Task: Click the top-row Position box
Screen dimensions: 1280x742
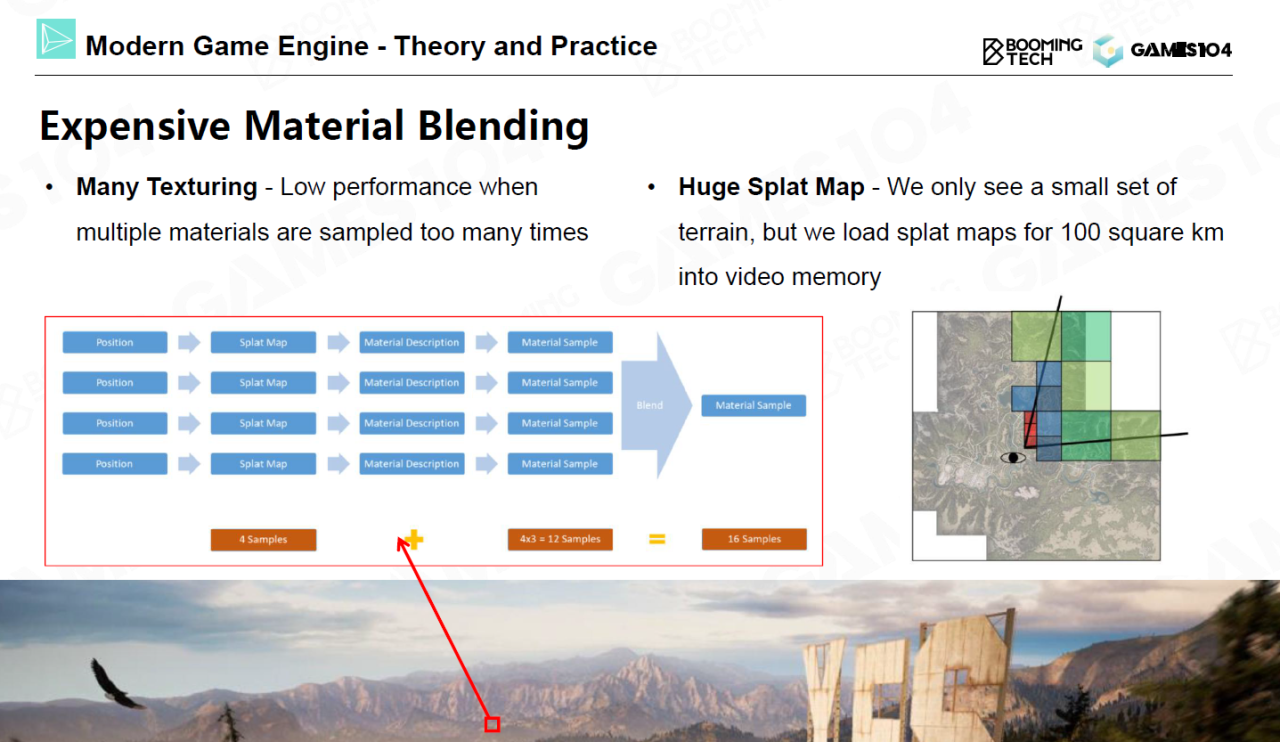Action: click(x=115, y=343)
